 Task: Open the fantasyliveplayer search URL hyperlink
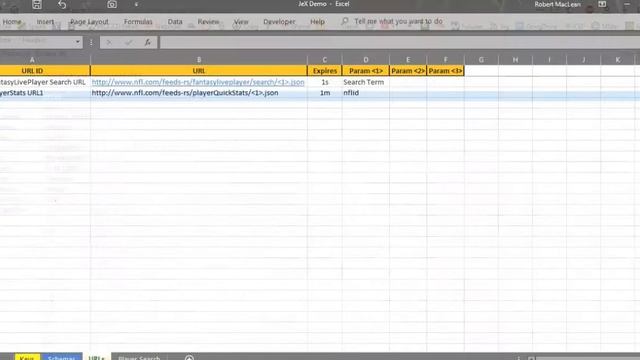(x=198, y=82)
